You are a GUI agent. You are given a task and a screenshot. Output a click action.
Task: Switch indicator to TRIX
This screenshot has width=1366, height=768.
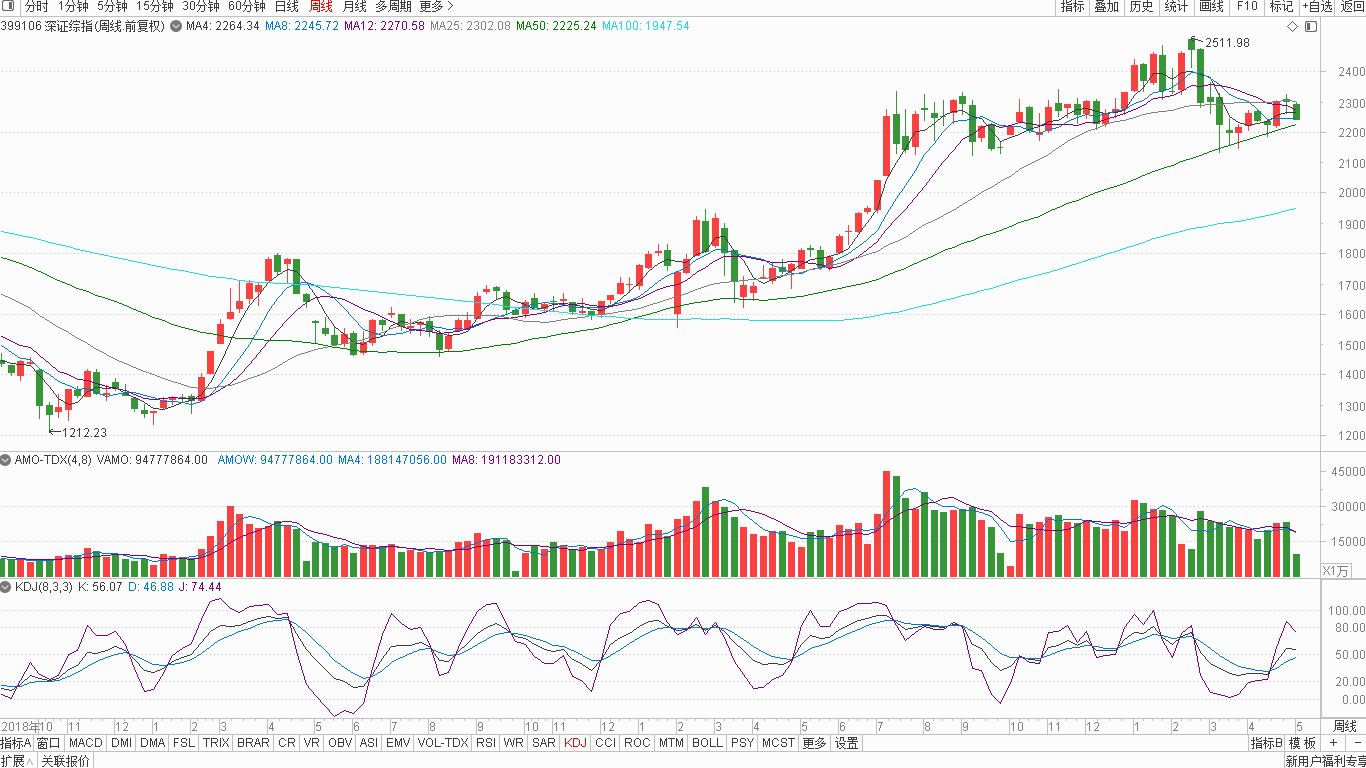coord(216,743)
